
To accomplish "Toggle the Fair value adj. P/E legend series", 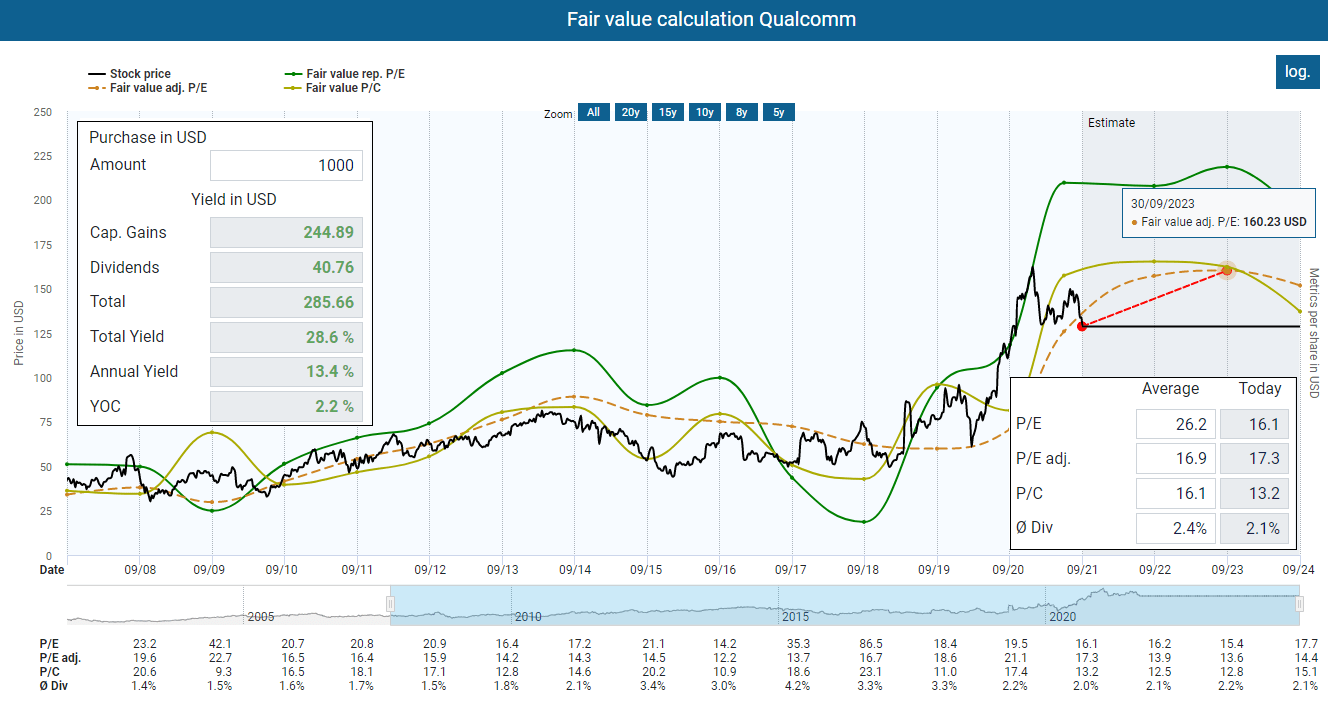I will [148, 88].
